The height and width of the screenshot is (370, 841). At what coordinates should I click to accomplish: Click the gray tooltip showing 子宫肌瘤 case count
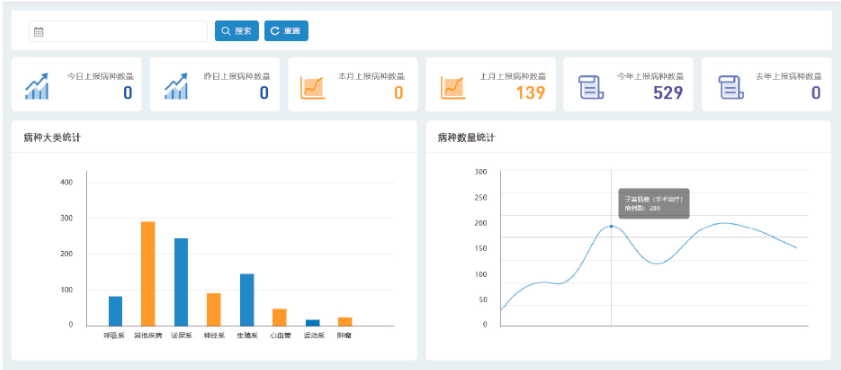pyautogui.click(x=654, y=203)
